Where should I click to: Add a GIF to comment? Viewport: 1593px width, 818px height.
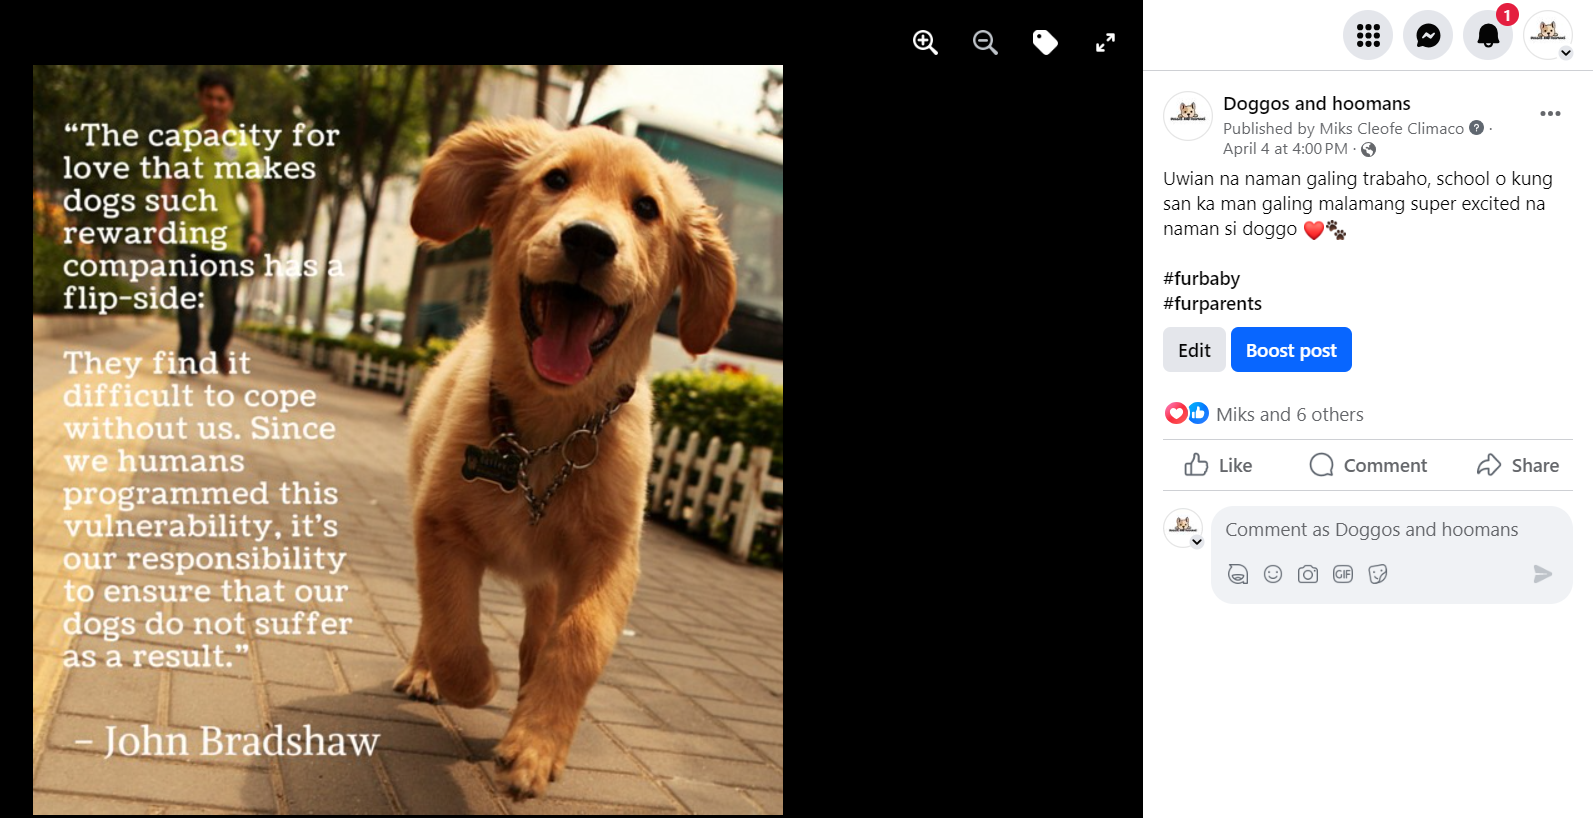tap(1343, 574)
